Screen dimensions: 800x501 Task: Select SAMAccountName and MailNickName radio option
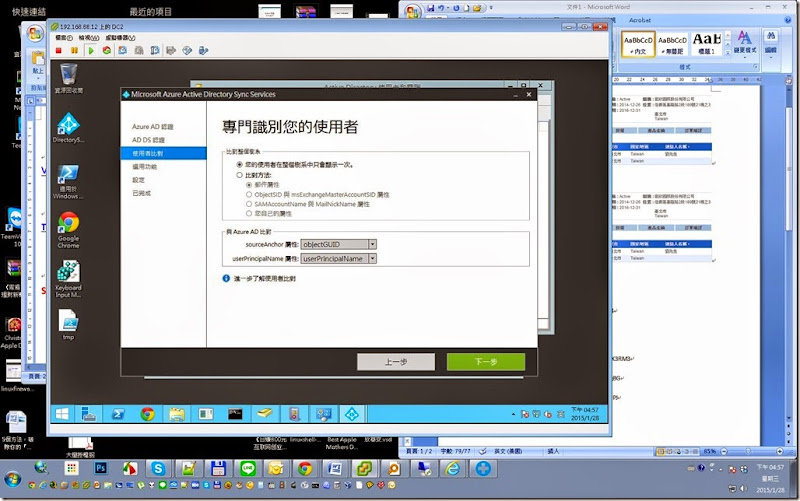tap(249, 204)
